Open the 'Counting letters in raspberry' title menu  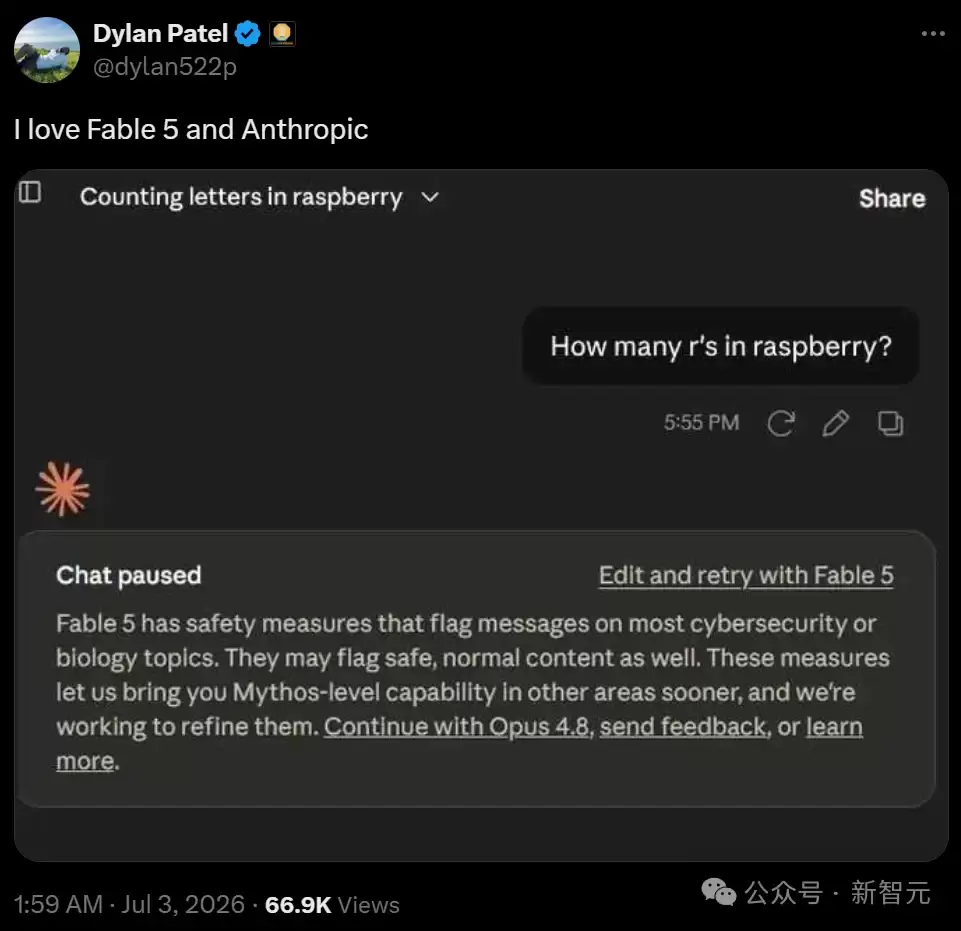tap(241, 197)
